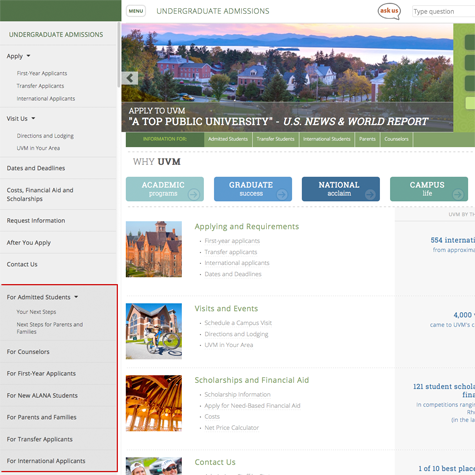The height and width of the screenshot is (475, 475).
Task: Open UVM in Your Area sidebar link
Action: [38, 148]
